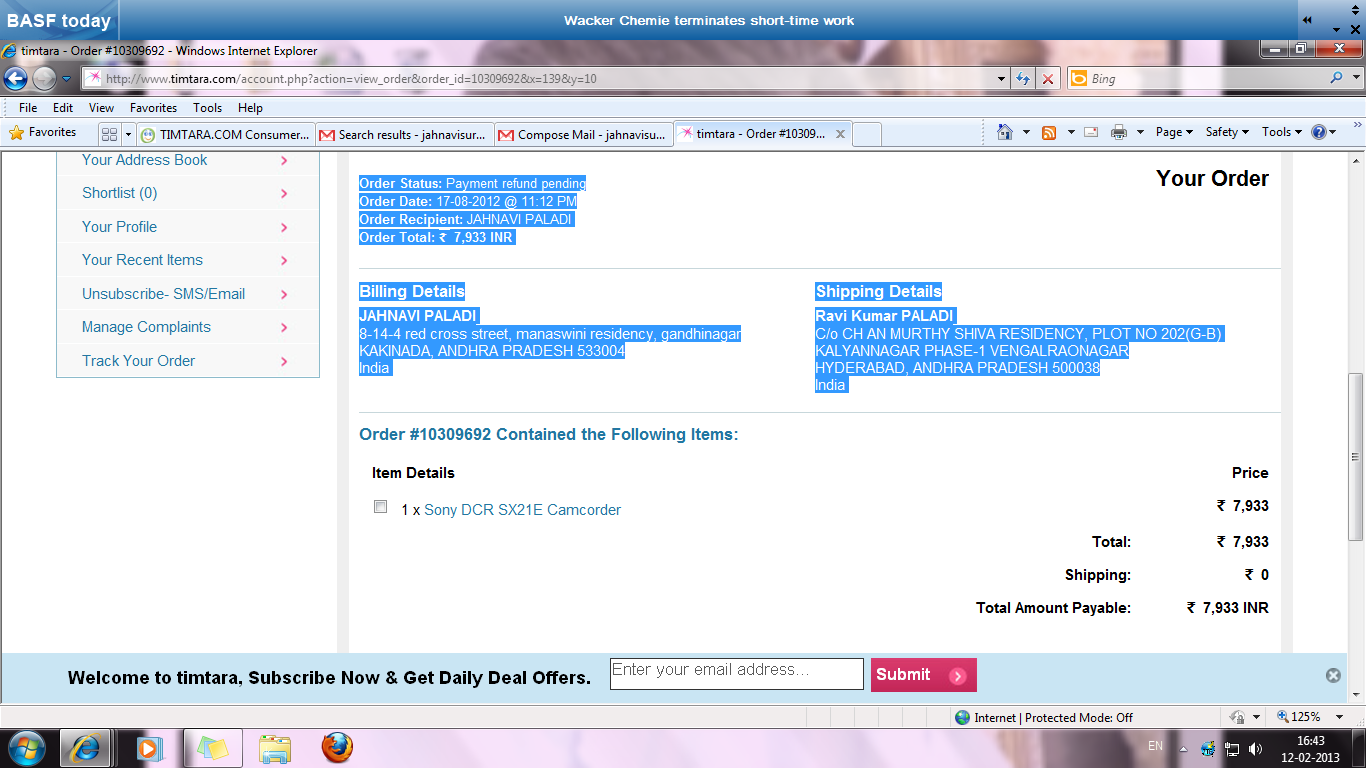Switch to Compose Mail tab
The height and width of the screenshot is (768, 1366).
point(583,134)
